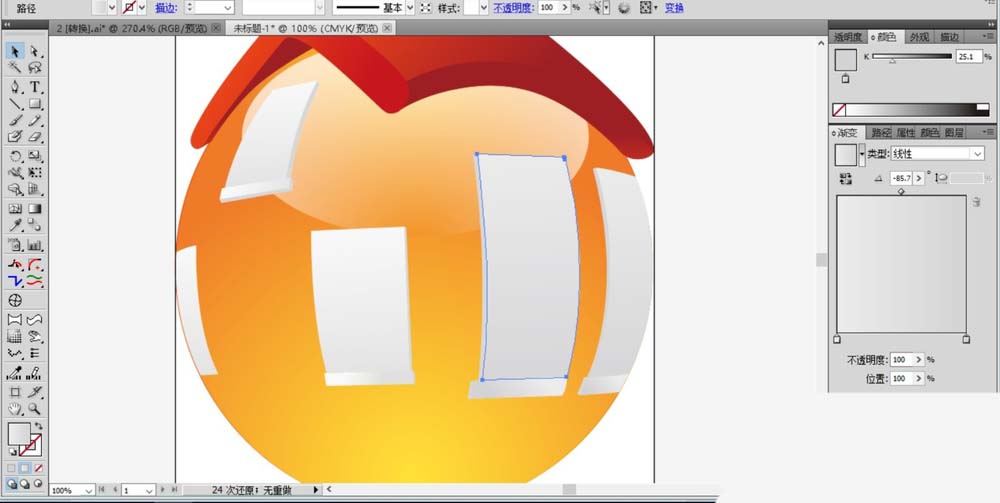The image size is (1000, 503).
Task: Delete gradient stop trash icon
Action: (x=976, y=202)
